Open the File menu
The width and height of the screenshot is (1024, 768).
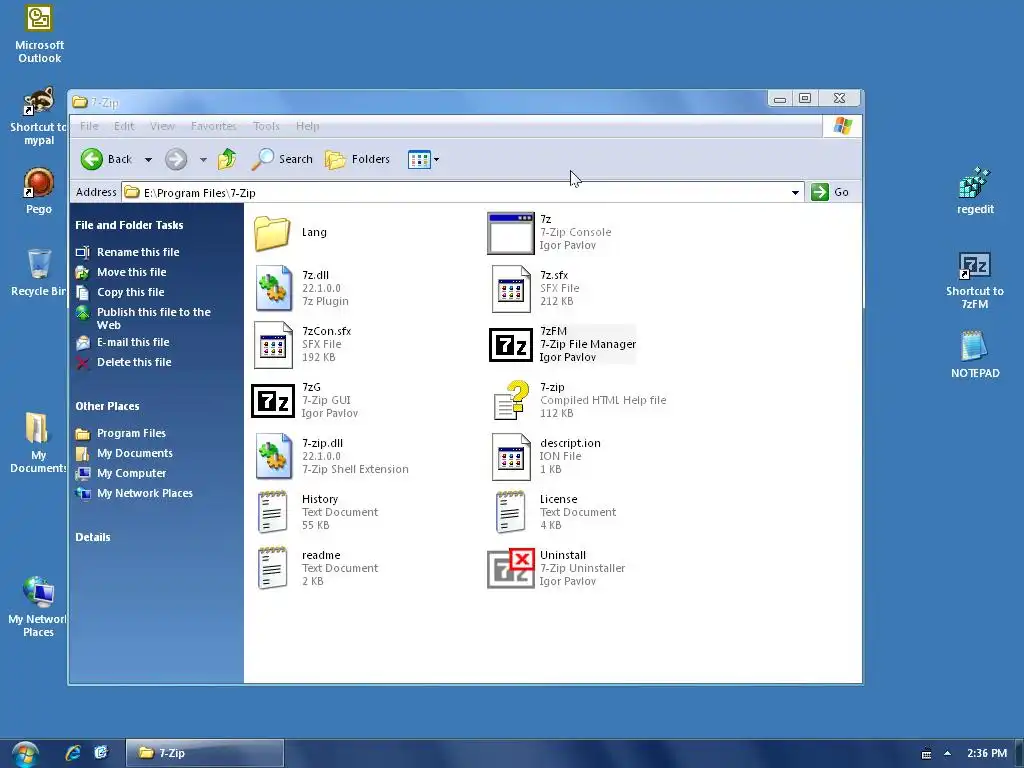(89, 126)
